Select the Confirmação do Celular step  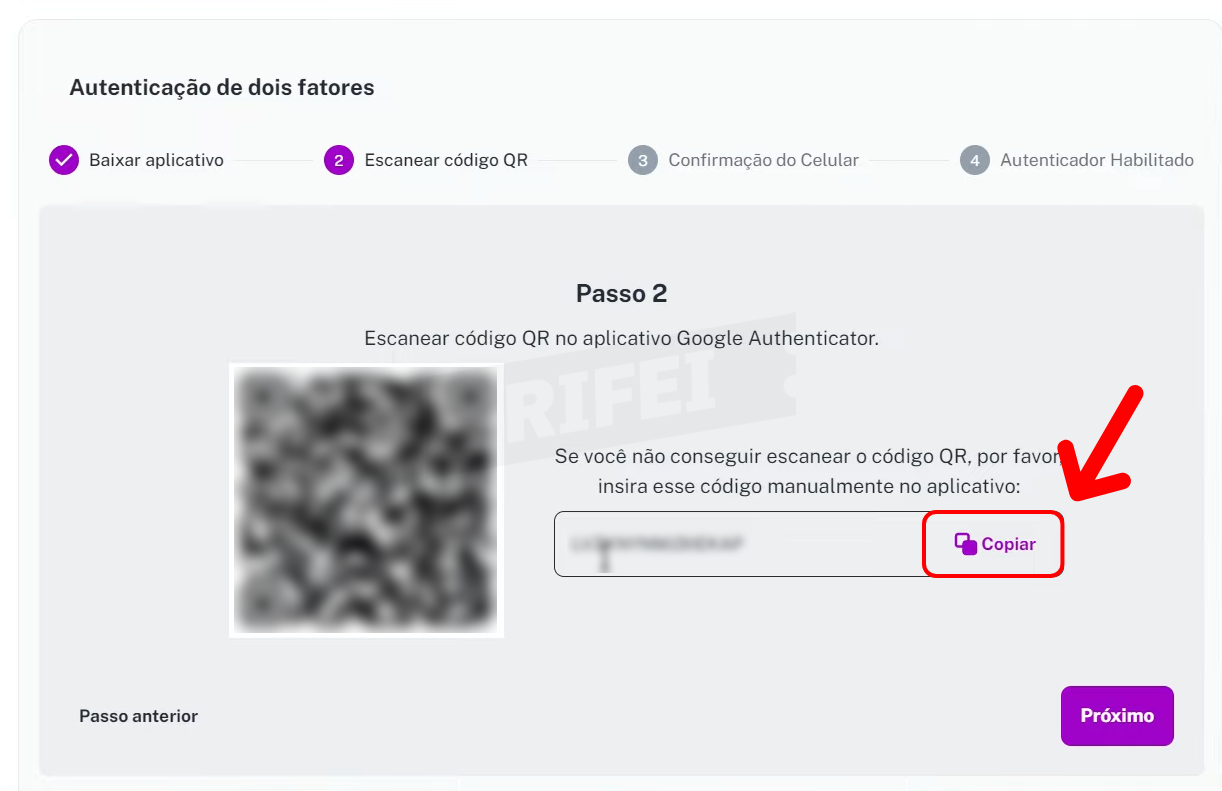[763, 160]
